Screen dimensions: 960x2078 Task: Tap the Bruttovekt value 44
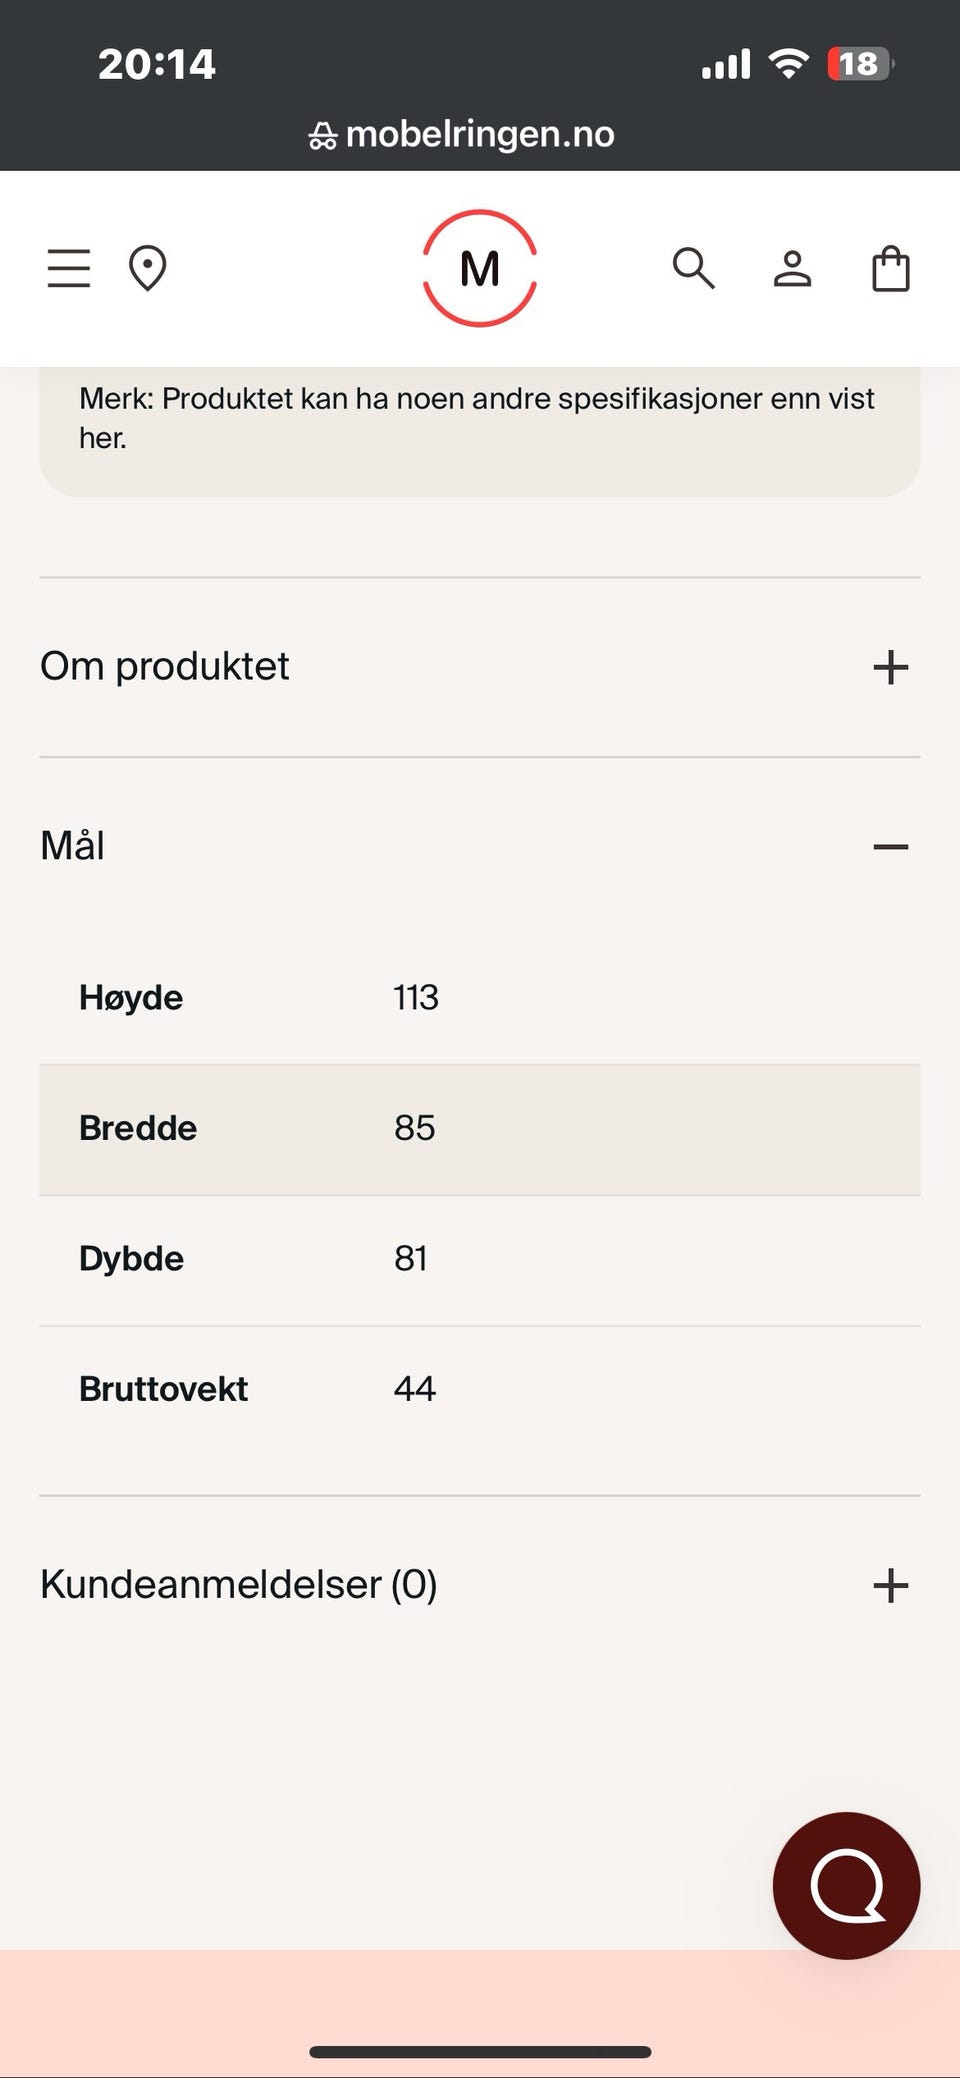tap(414, 1388)
